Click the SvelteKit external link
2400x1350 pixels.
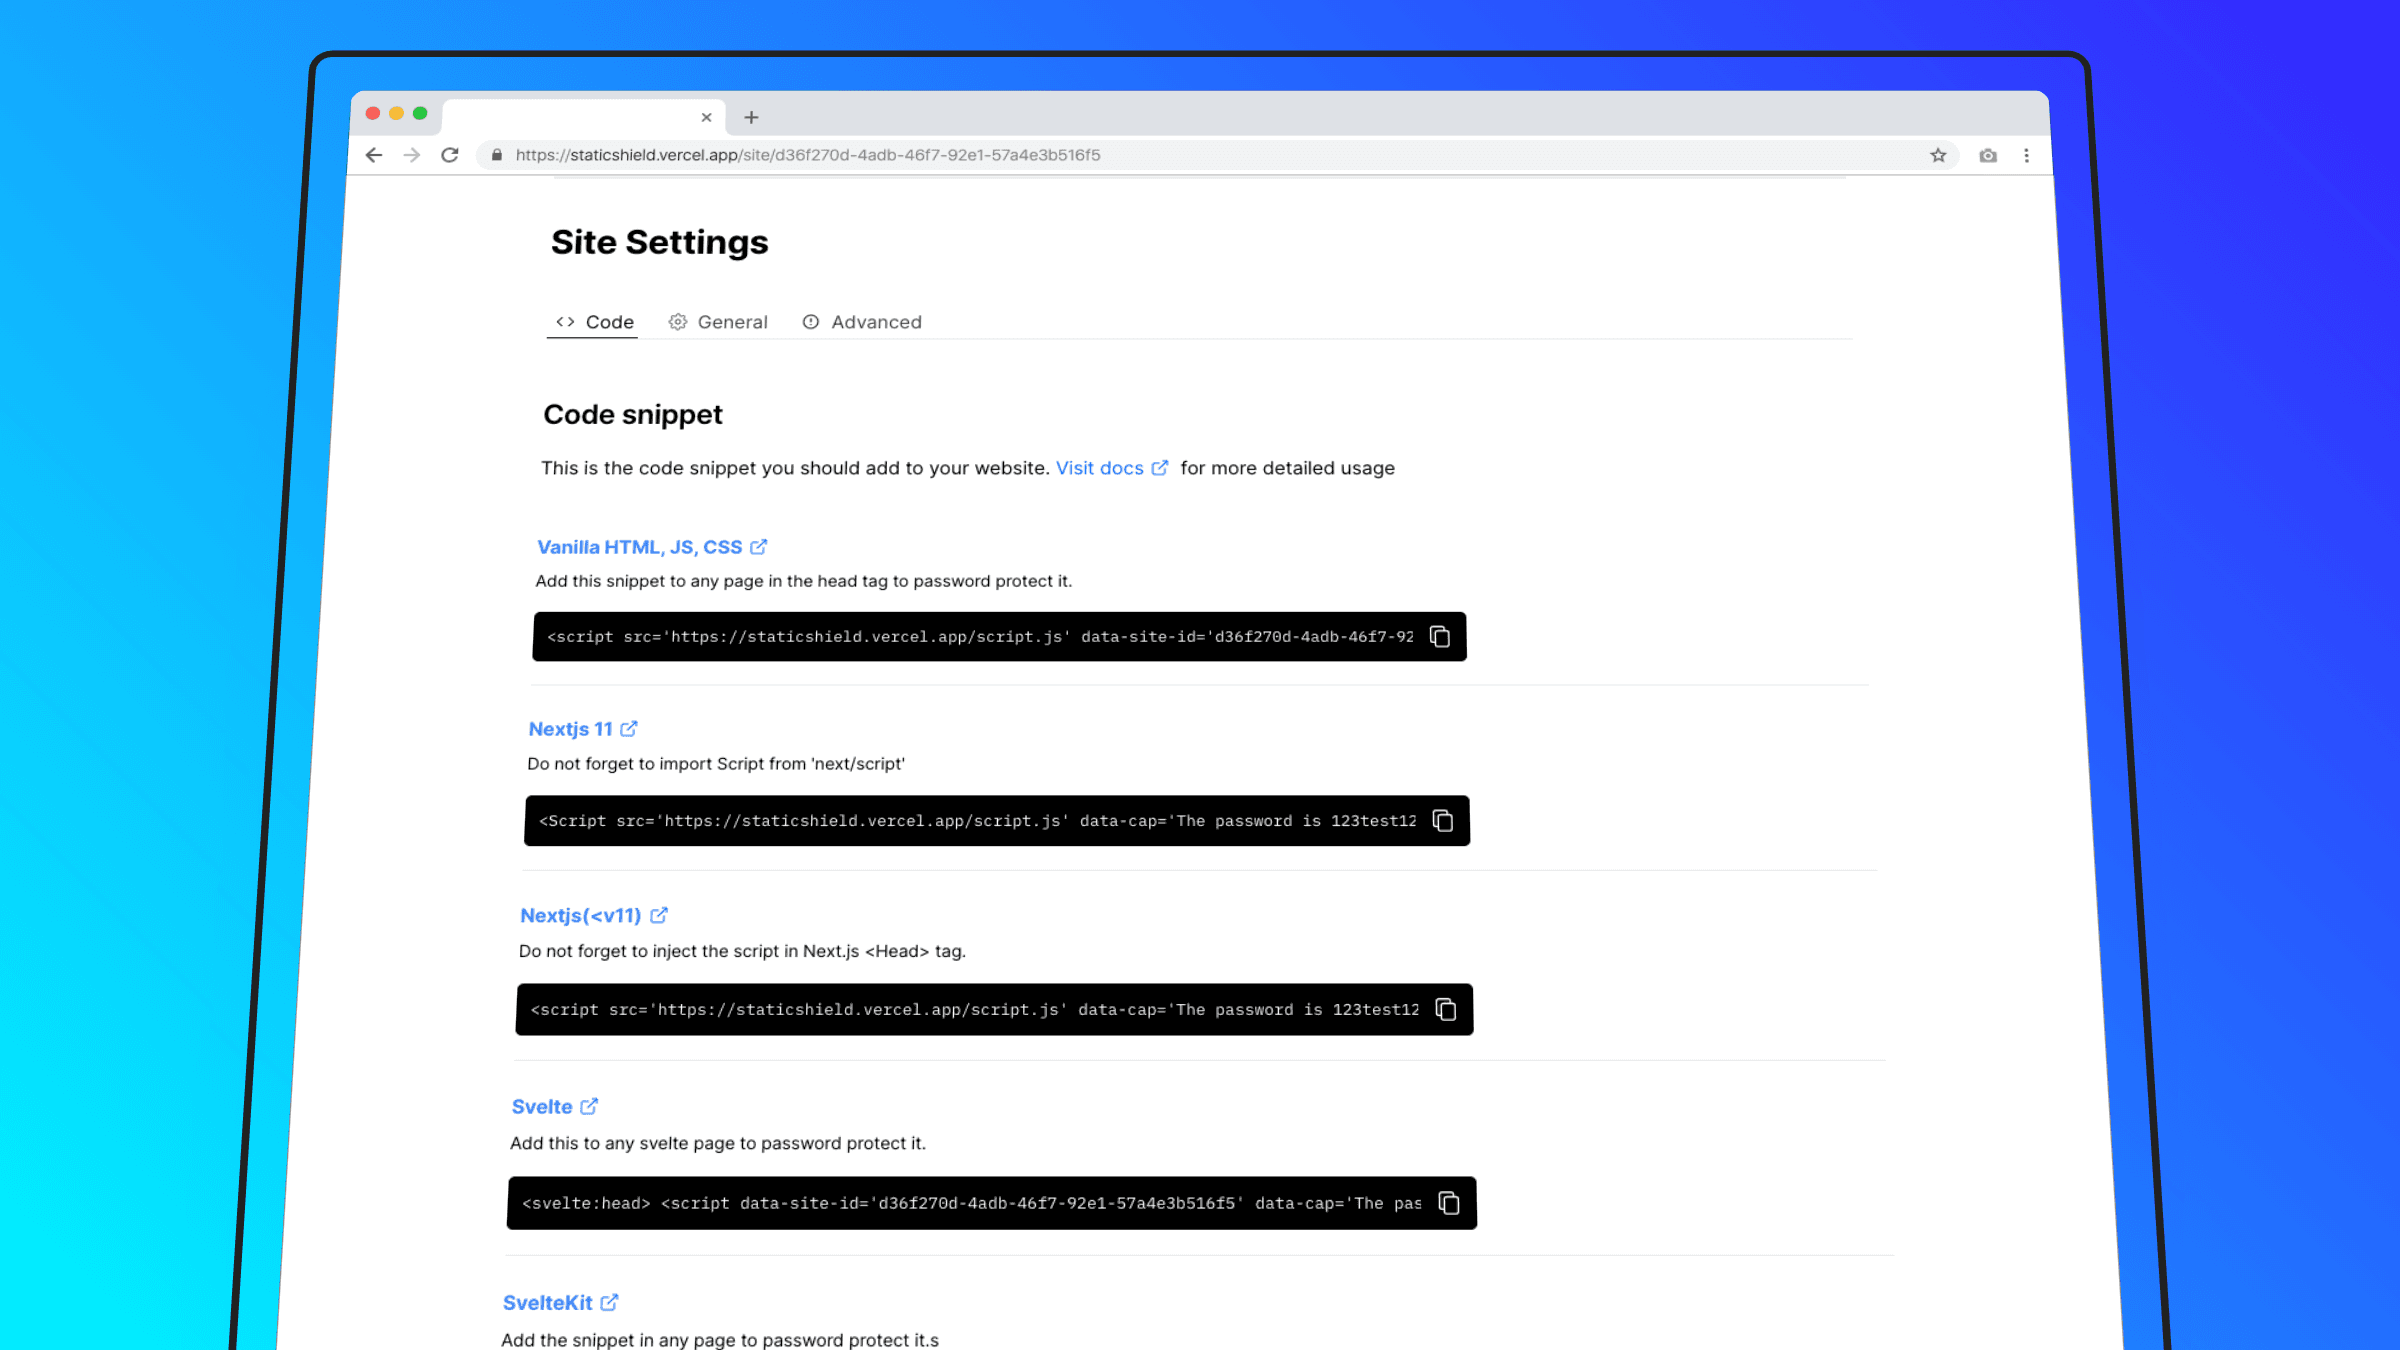[x=610, y=1302]
